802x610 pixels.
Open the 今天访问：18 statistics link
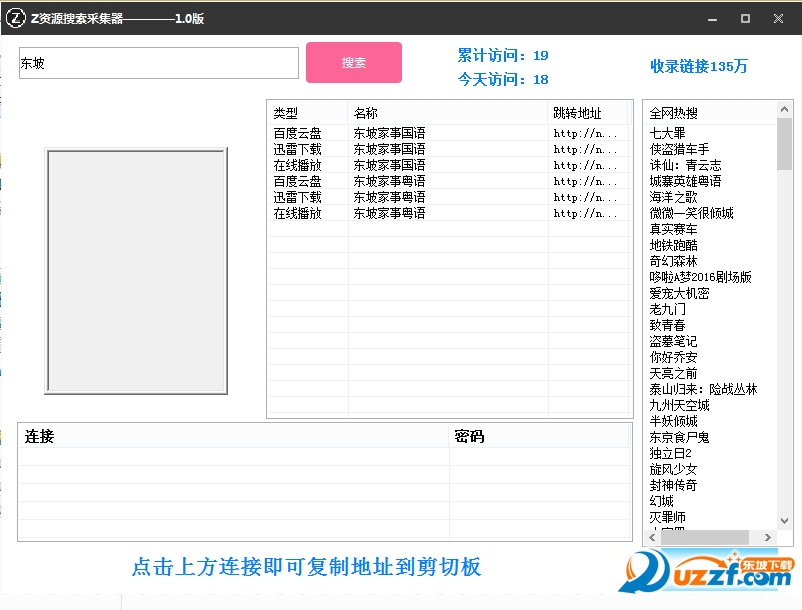point(502,79)
